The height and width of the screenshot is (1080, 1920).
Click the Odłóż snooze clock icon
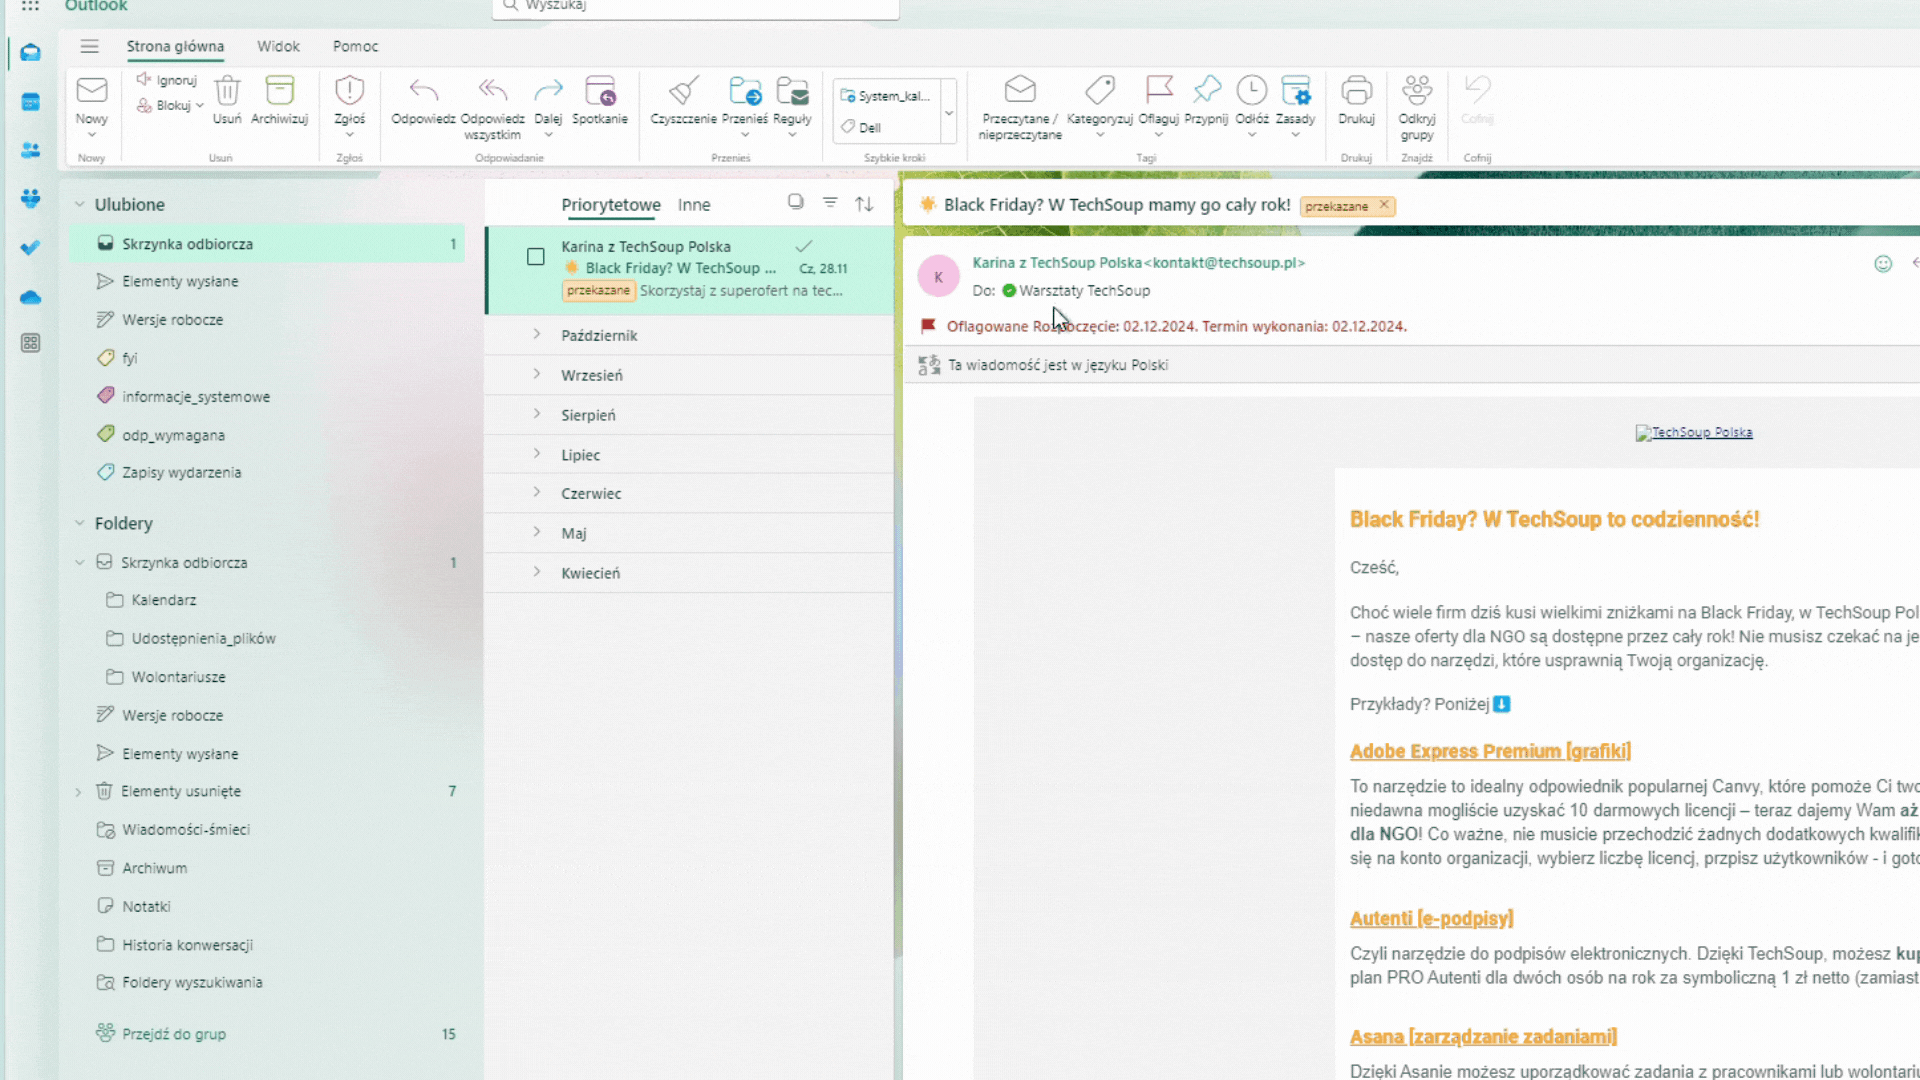1251,91
